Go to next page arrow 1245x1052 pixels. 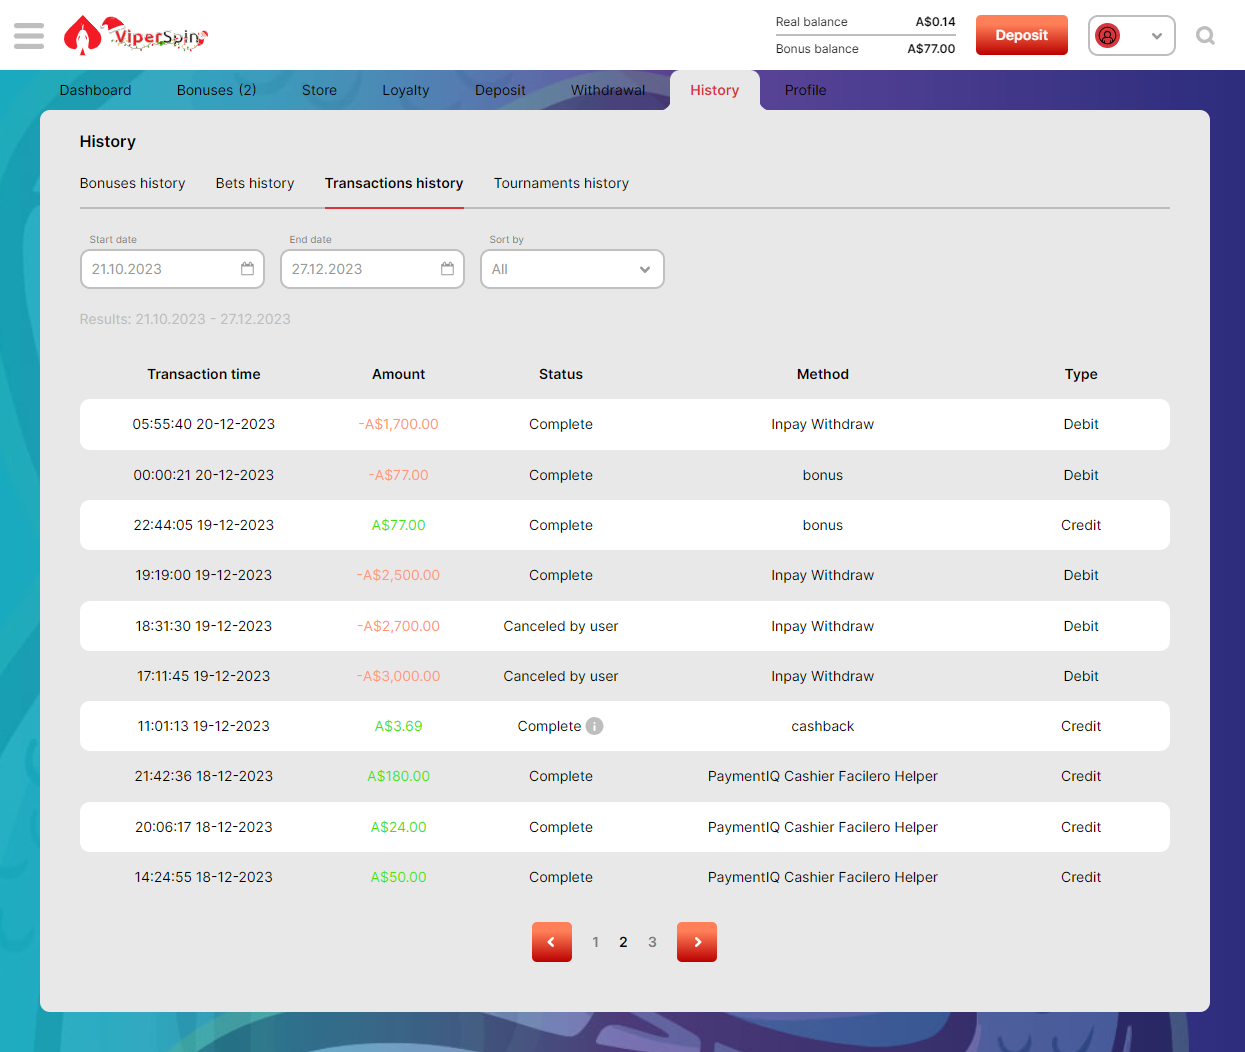coord(697,942)
